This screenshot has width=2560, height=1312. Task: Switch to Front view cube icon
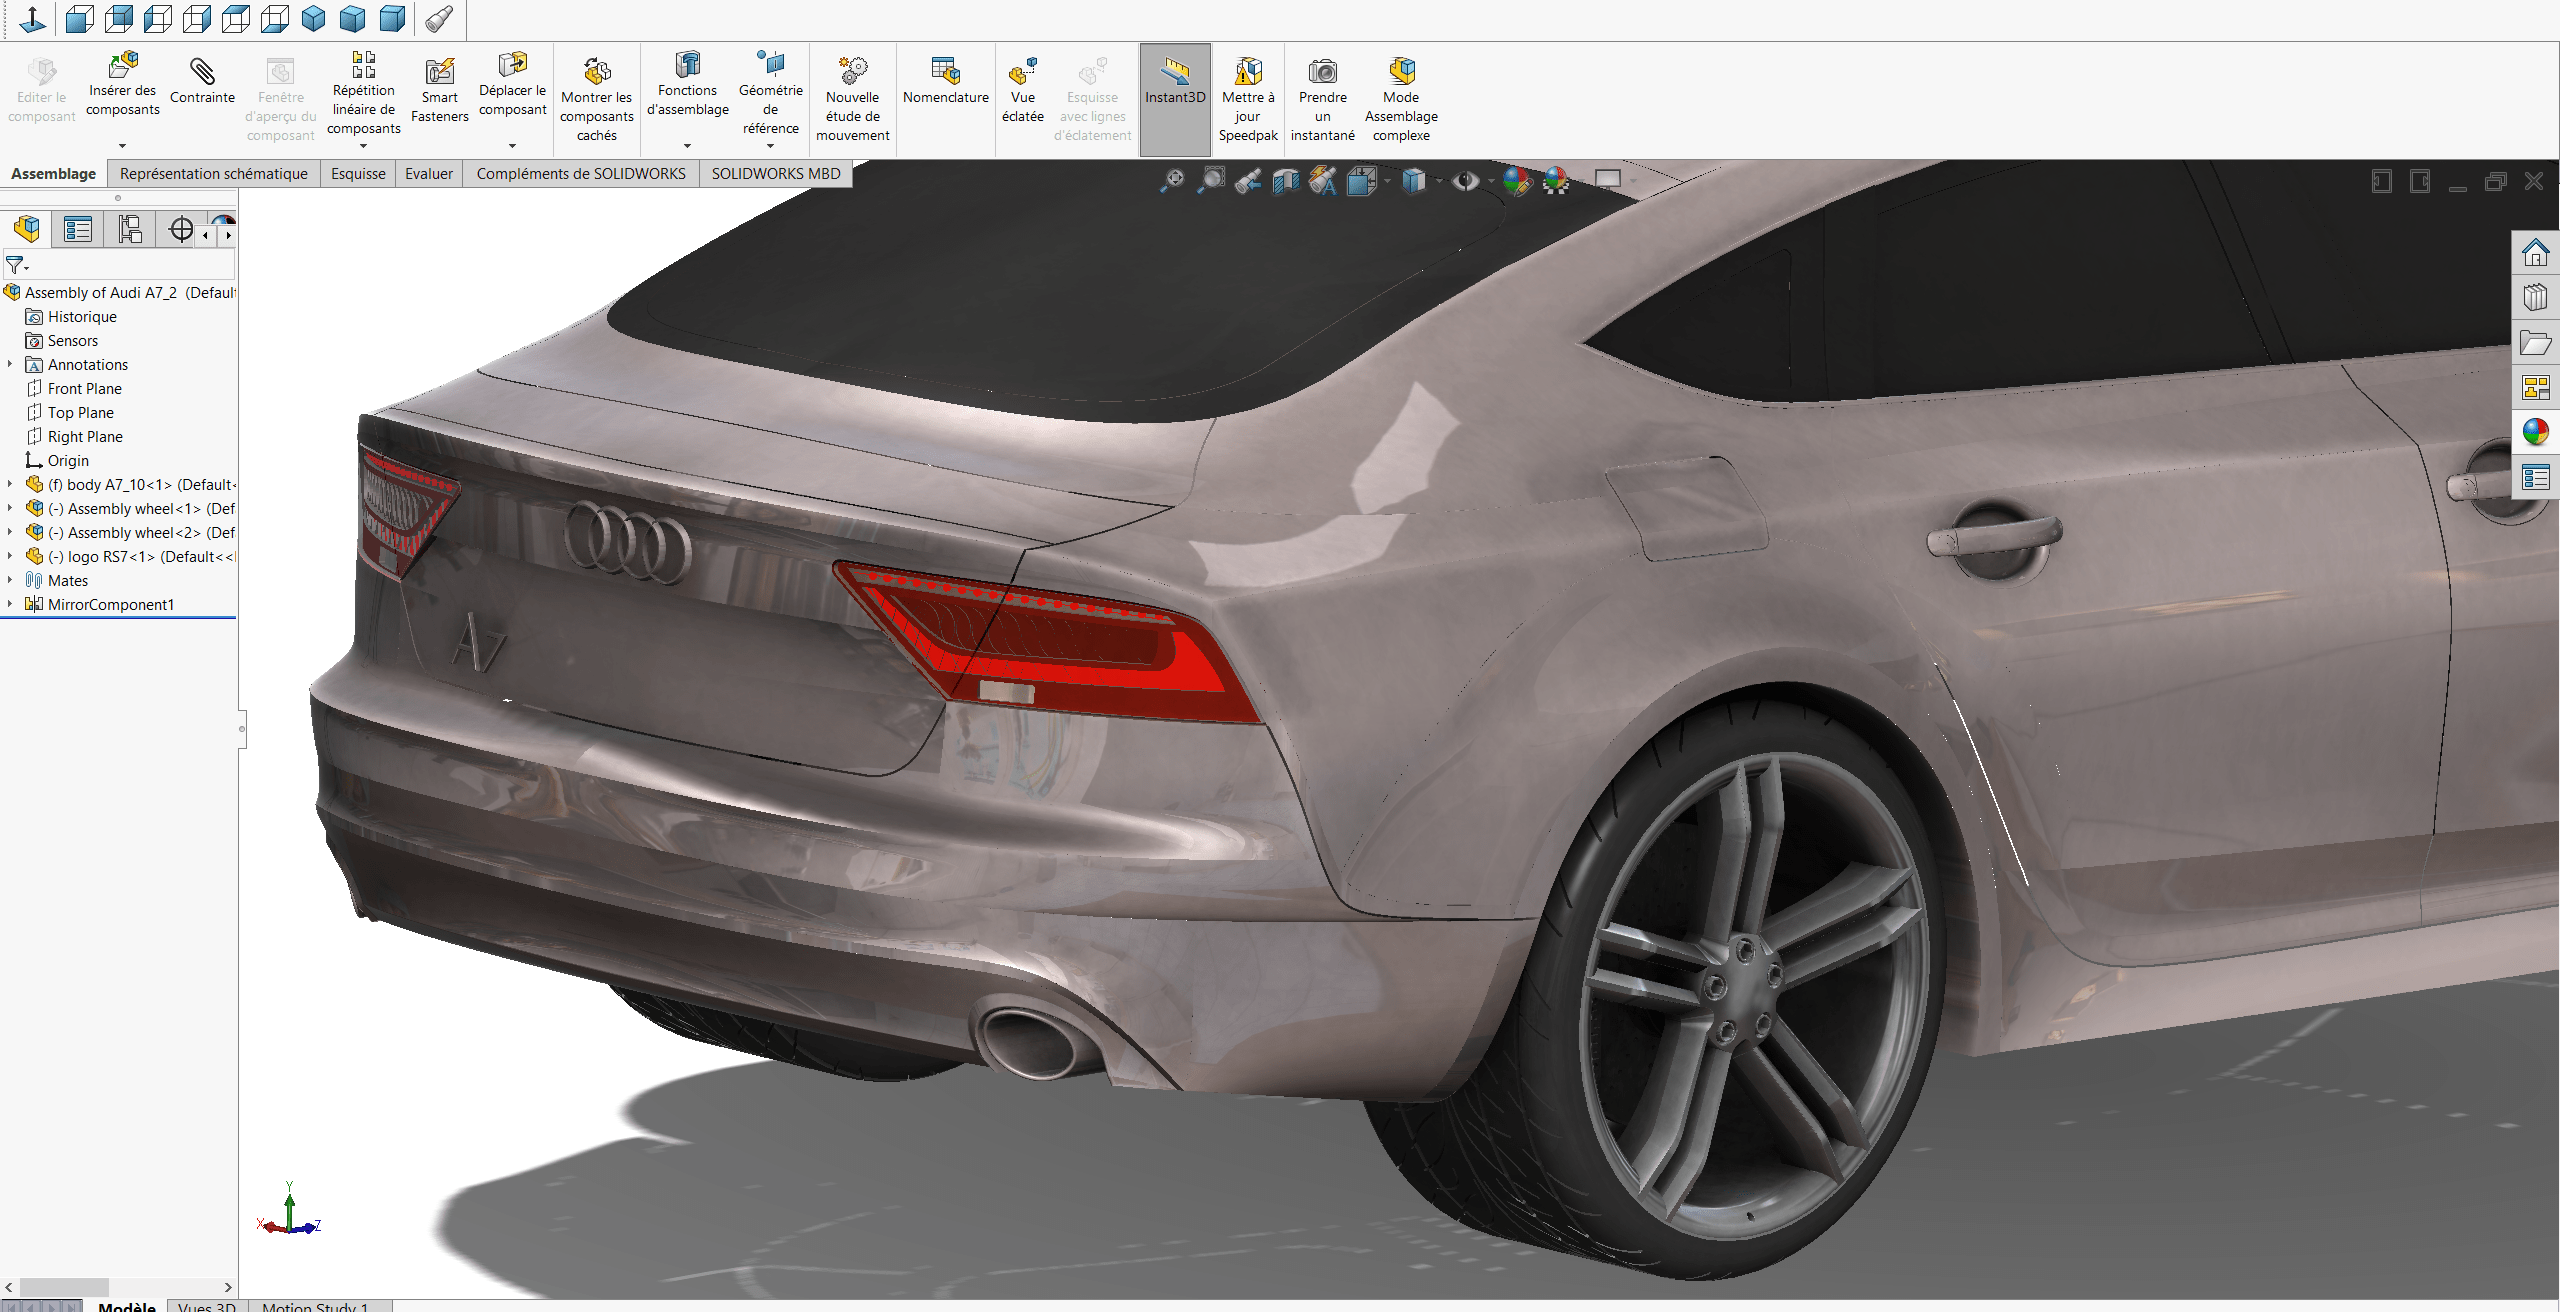coord(80,19)
